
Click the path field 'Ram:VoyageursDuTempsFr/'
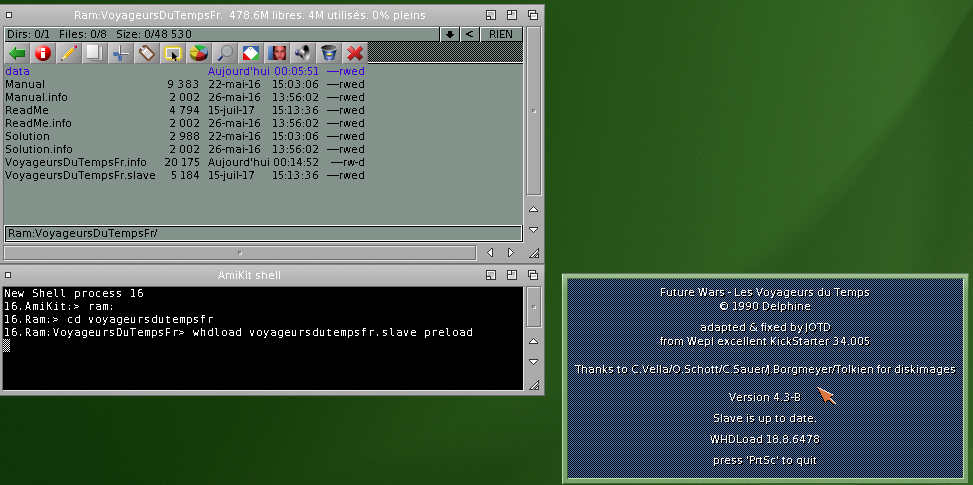263,233
